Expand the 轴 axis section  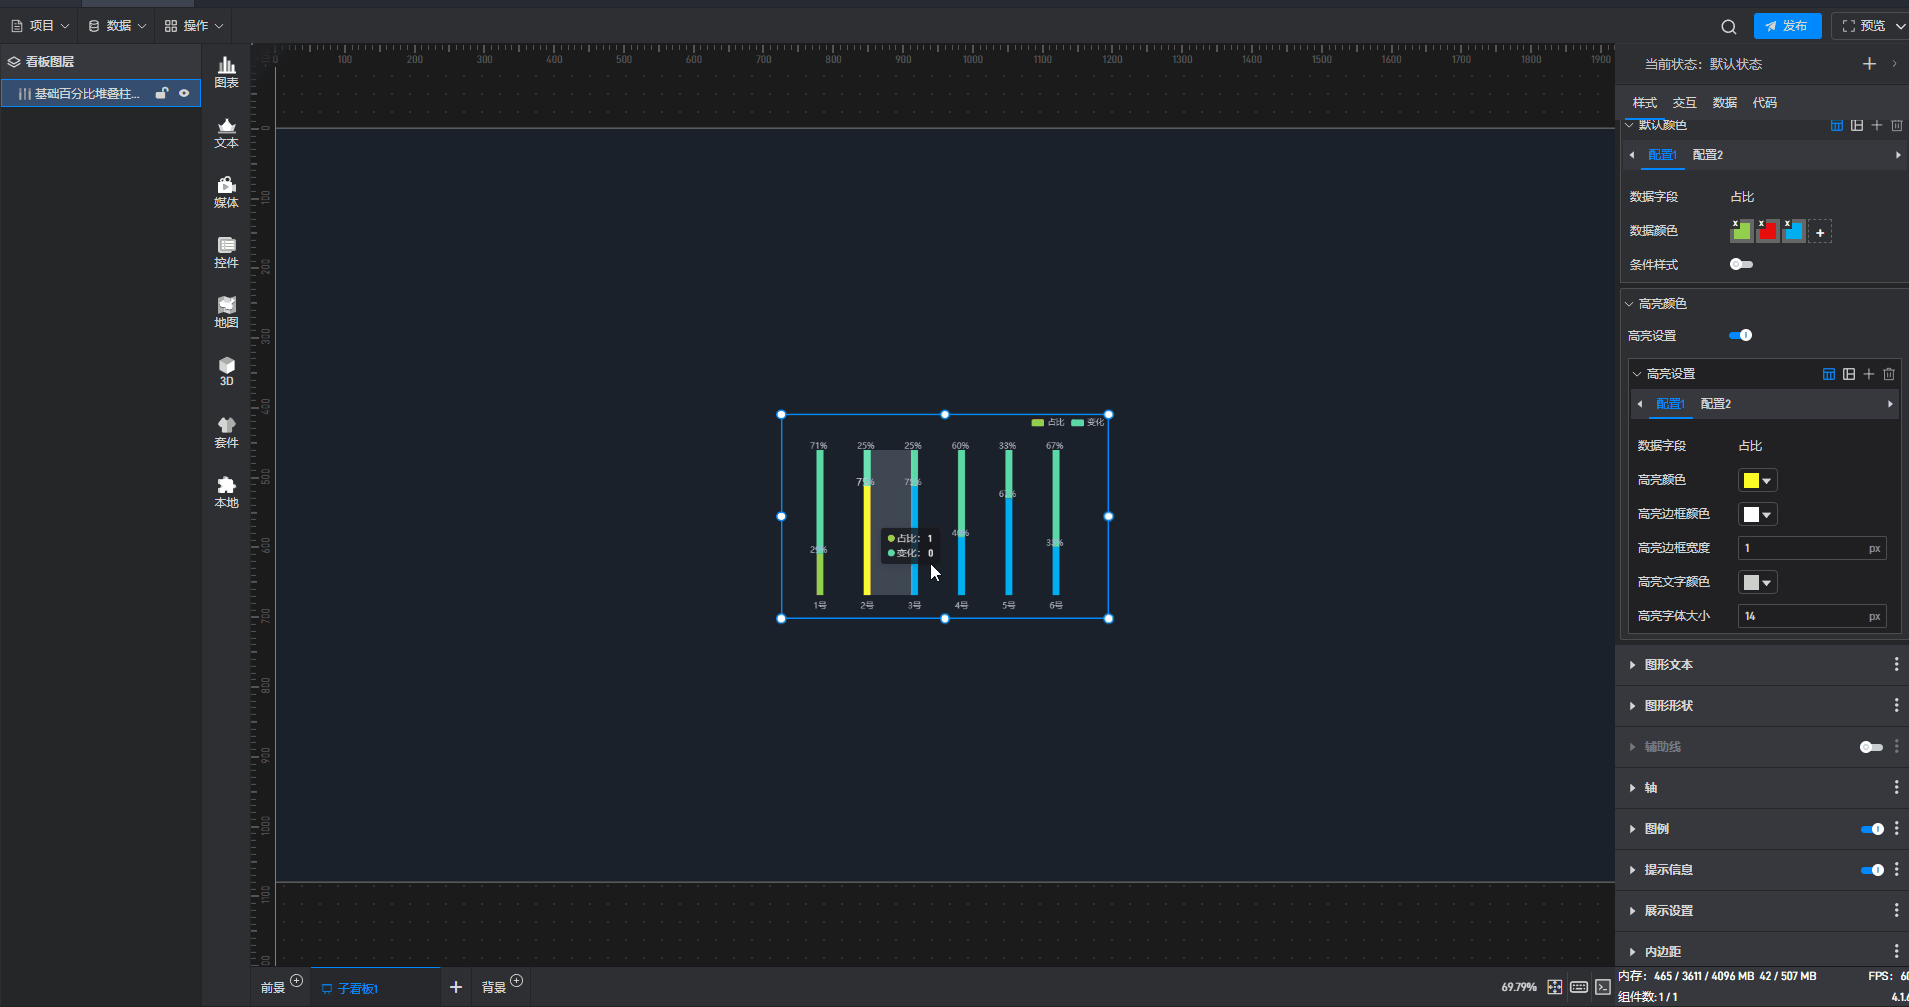click(x=1650, y=788)
